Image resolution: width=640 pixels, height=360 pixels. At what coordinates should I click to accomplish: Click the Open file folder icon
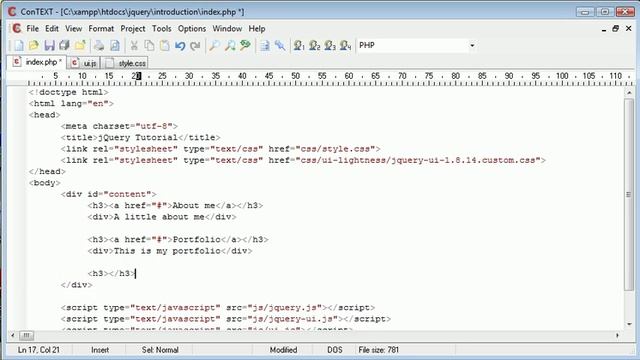tap(34, 45)
